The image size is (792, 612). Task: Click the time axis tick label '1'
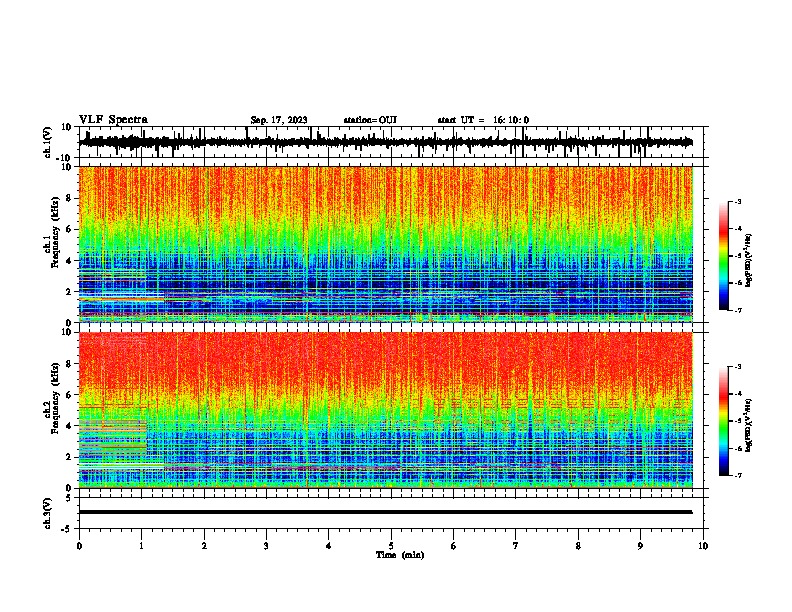click(141, 546)
